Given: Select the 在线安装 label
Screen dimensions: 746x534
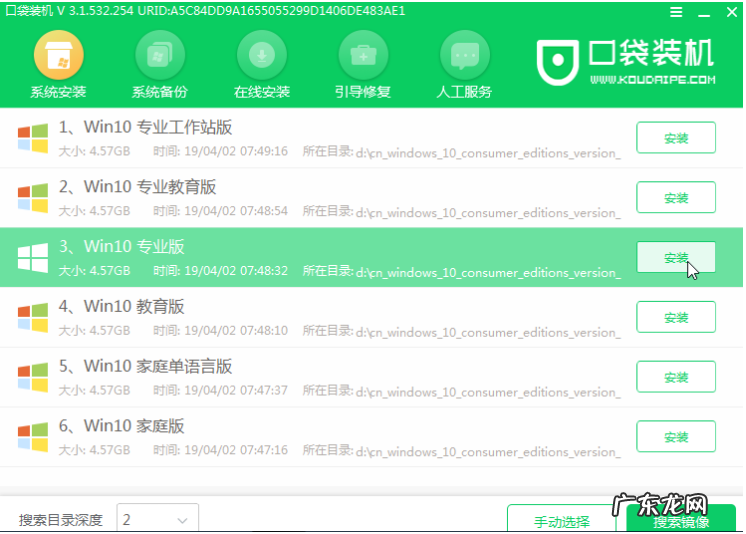Looking at the screenshot, I should coord(262,92).
